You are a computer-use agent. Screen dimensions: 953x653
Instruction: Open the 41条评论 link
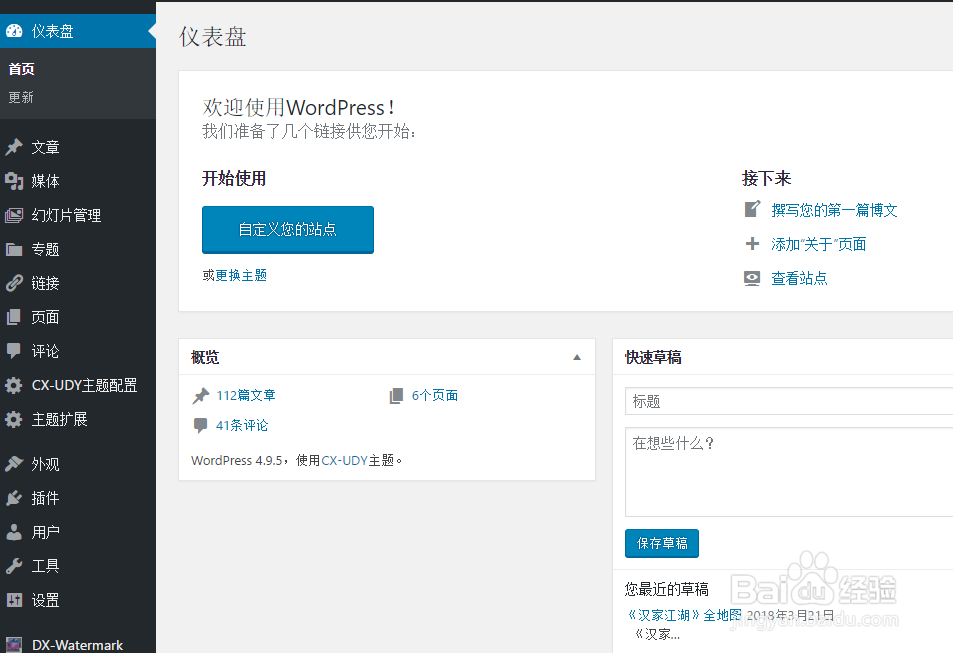coord(242,425)
